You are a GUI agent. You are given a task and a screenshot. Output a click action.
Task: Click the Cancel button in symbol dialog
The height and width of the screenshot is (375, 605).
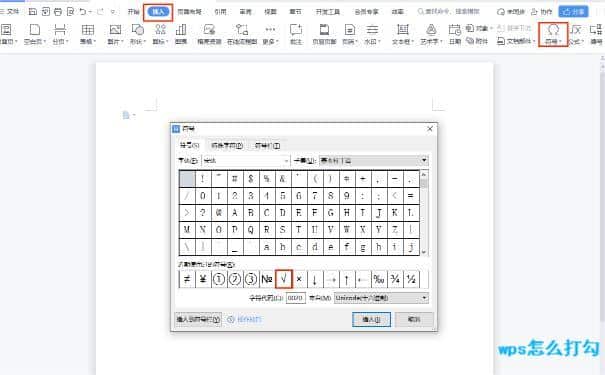414,319
